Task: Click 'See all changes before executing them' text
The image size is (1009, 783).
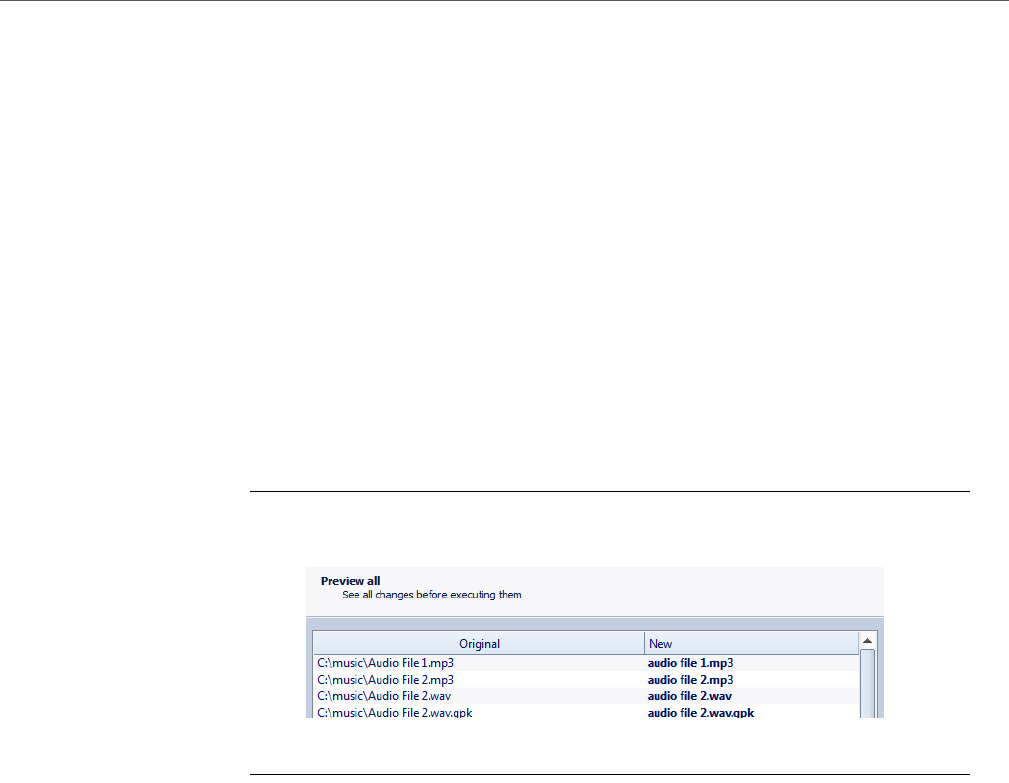Action: [x=432, y=594]
